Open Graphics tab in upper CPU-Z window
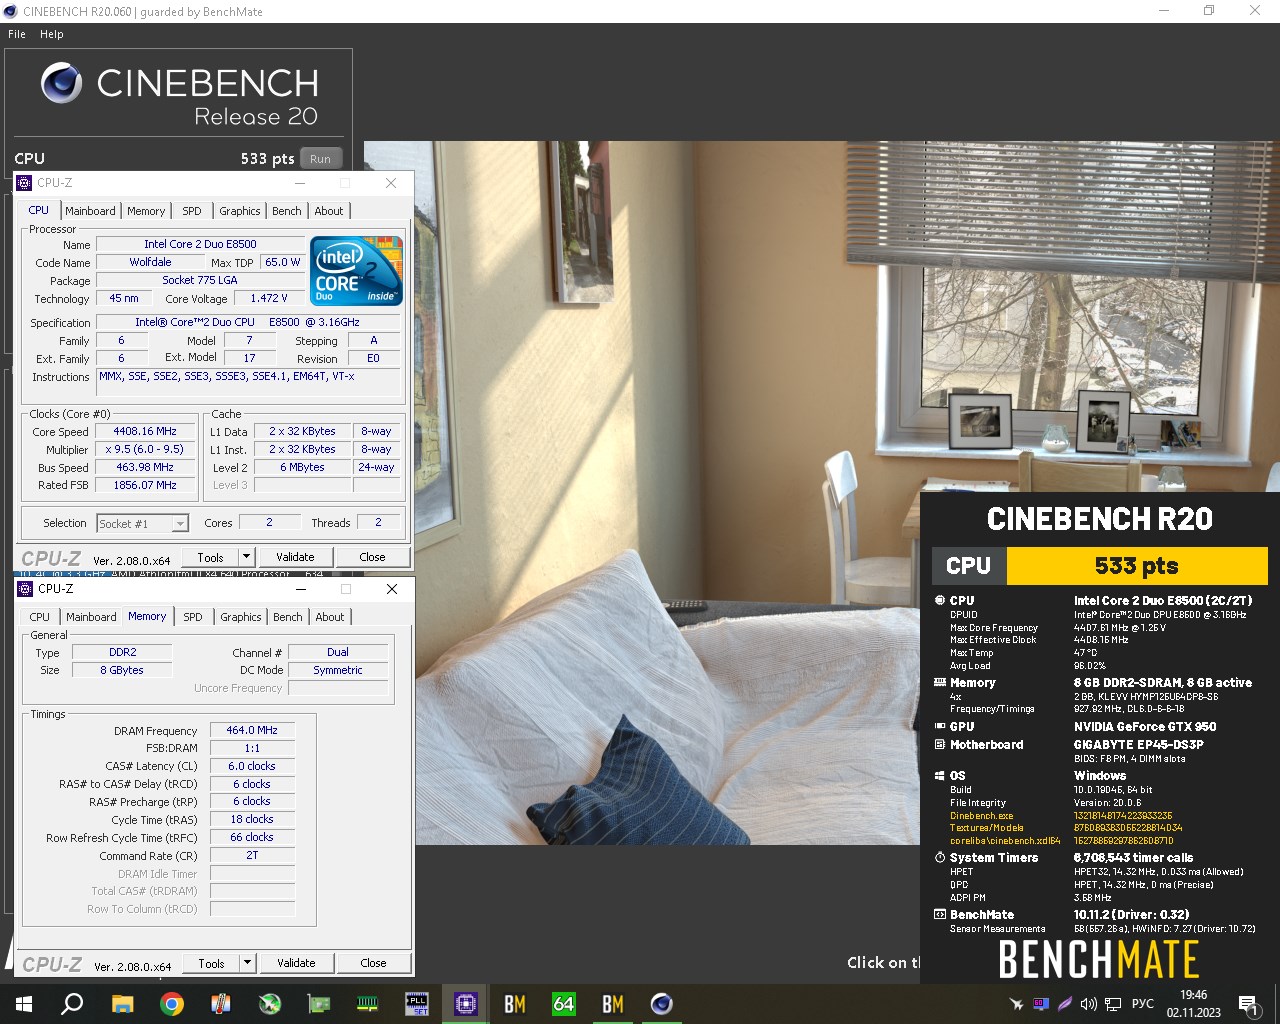Viewport: 1280px width, 1024px height. click(240, 211)
